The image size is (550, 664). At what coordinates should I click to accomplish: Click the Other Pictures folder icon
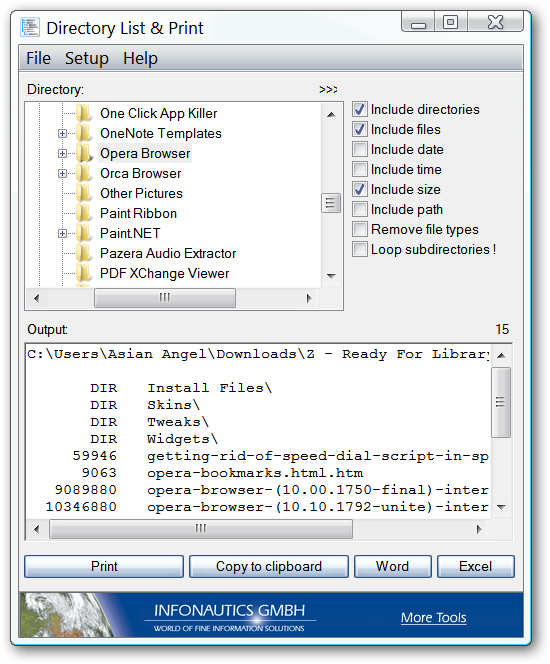[84, 193]
